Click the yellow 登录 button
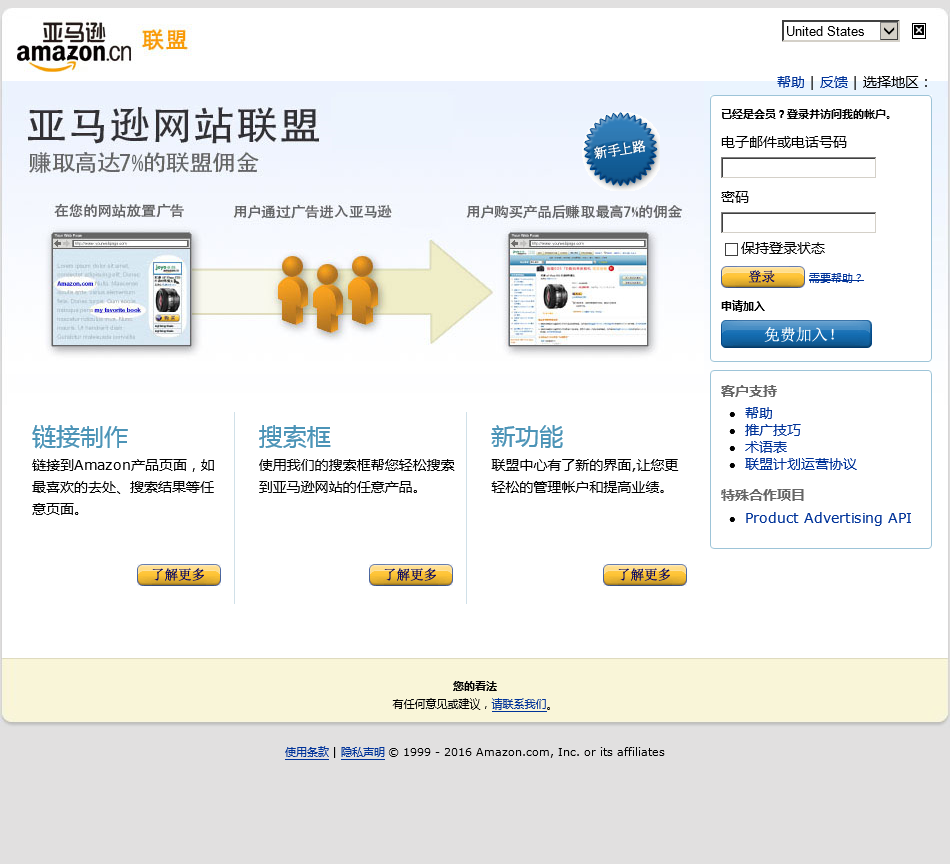The image size is (950, 864). tap(762, 277)
